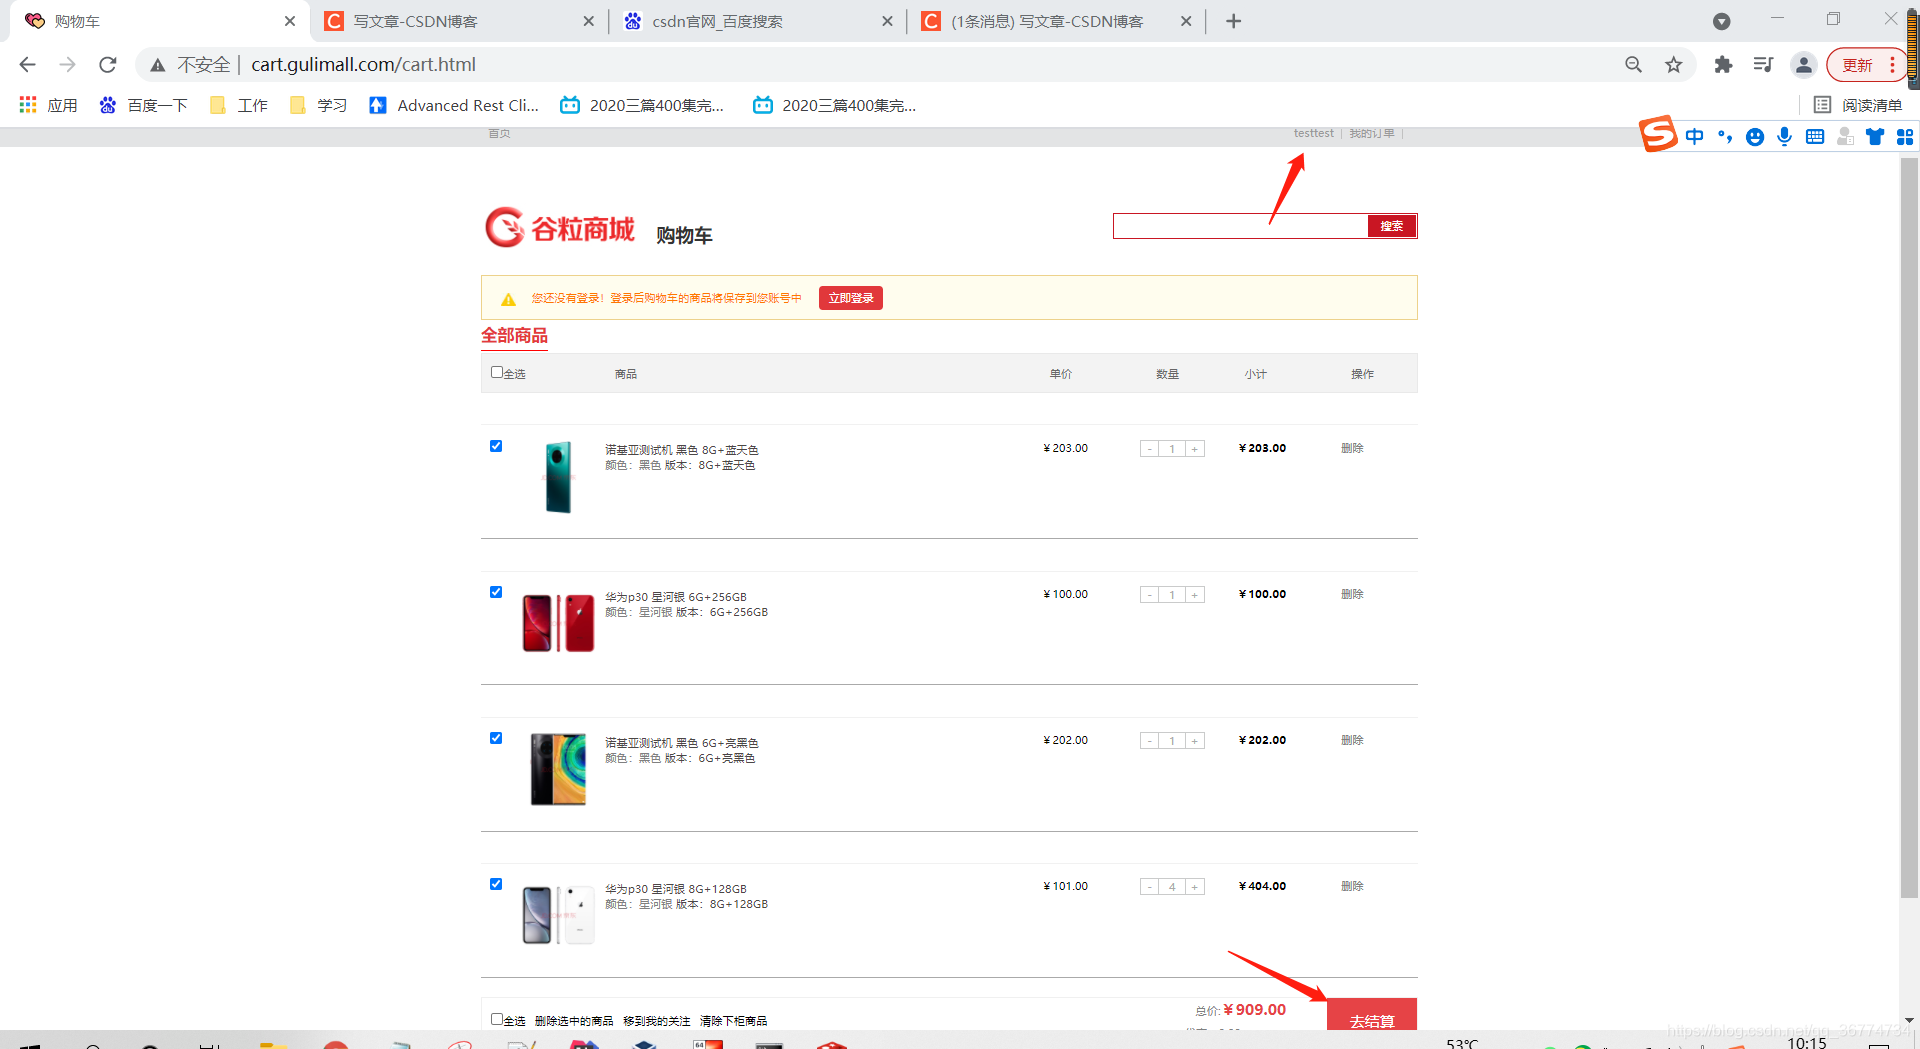
Task: Open the 我的订单 link
Action: (1371, 134)
